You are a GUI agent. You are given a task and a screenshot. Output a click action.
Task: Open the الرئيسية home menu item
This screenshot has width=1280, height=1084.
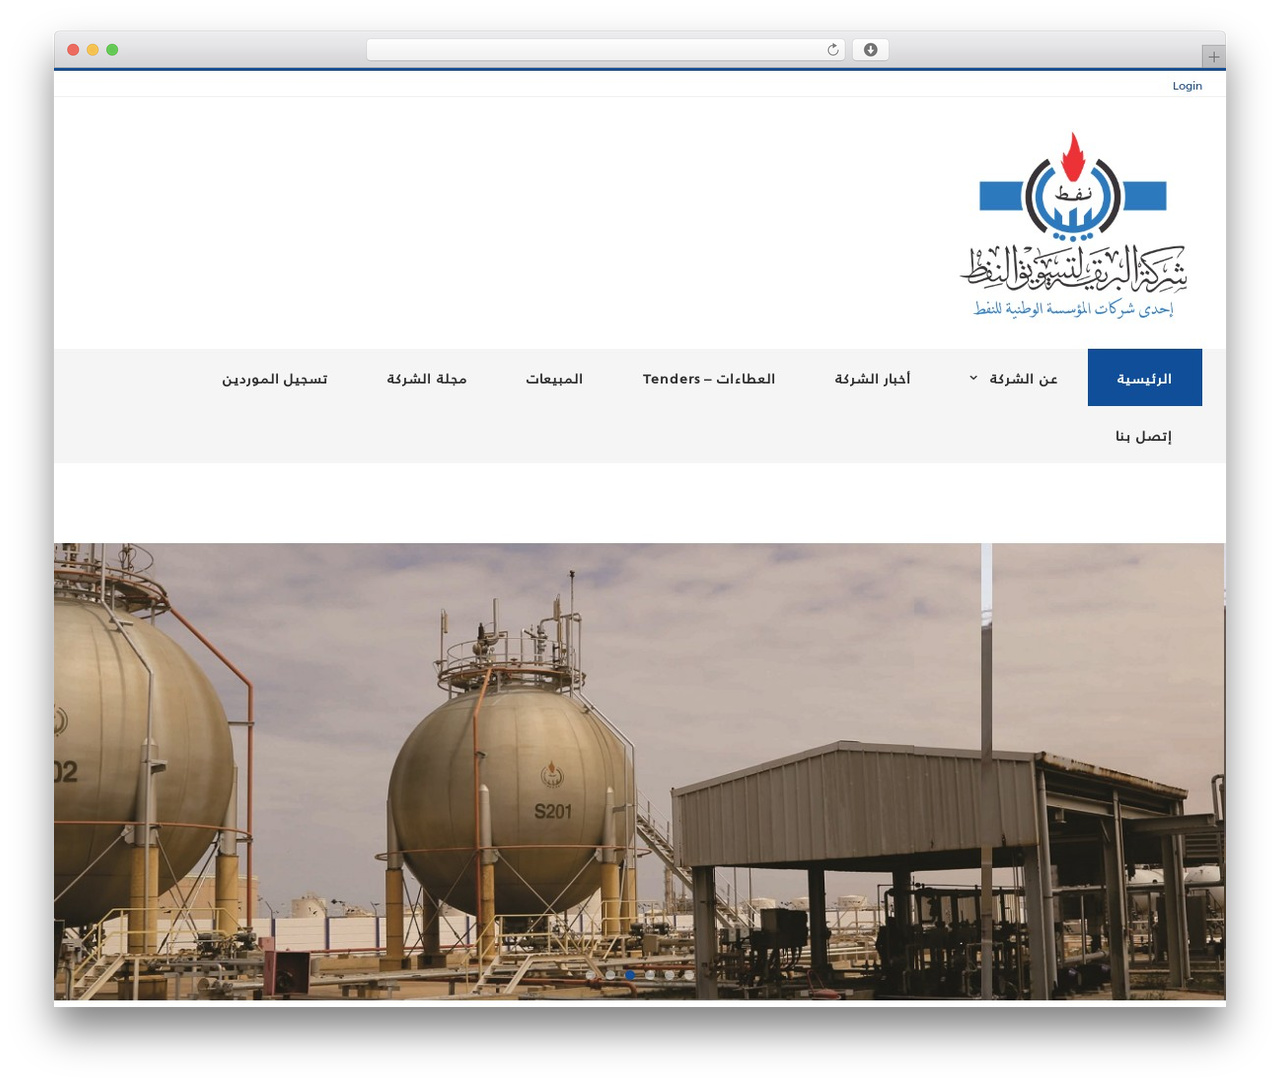[x=1144, y=378]
